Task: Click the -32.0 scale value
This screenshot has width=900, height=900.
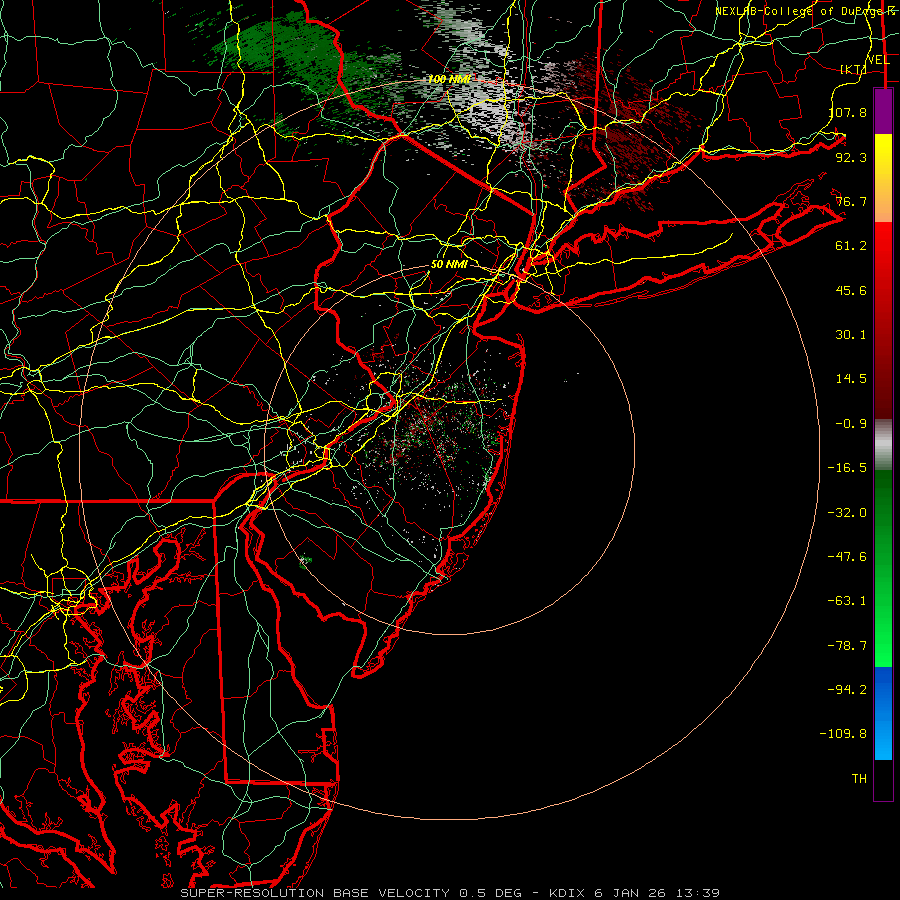Action: pyautogui.click(x=847, y=512)
